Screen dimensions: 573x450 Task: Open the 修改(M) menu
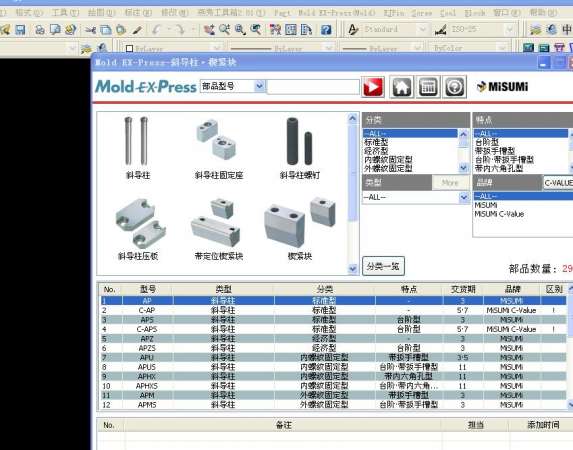click(x=174, y=13)
